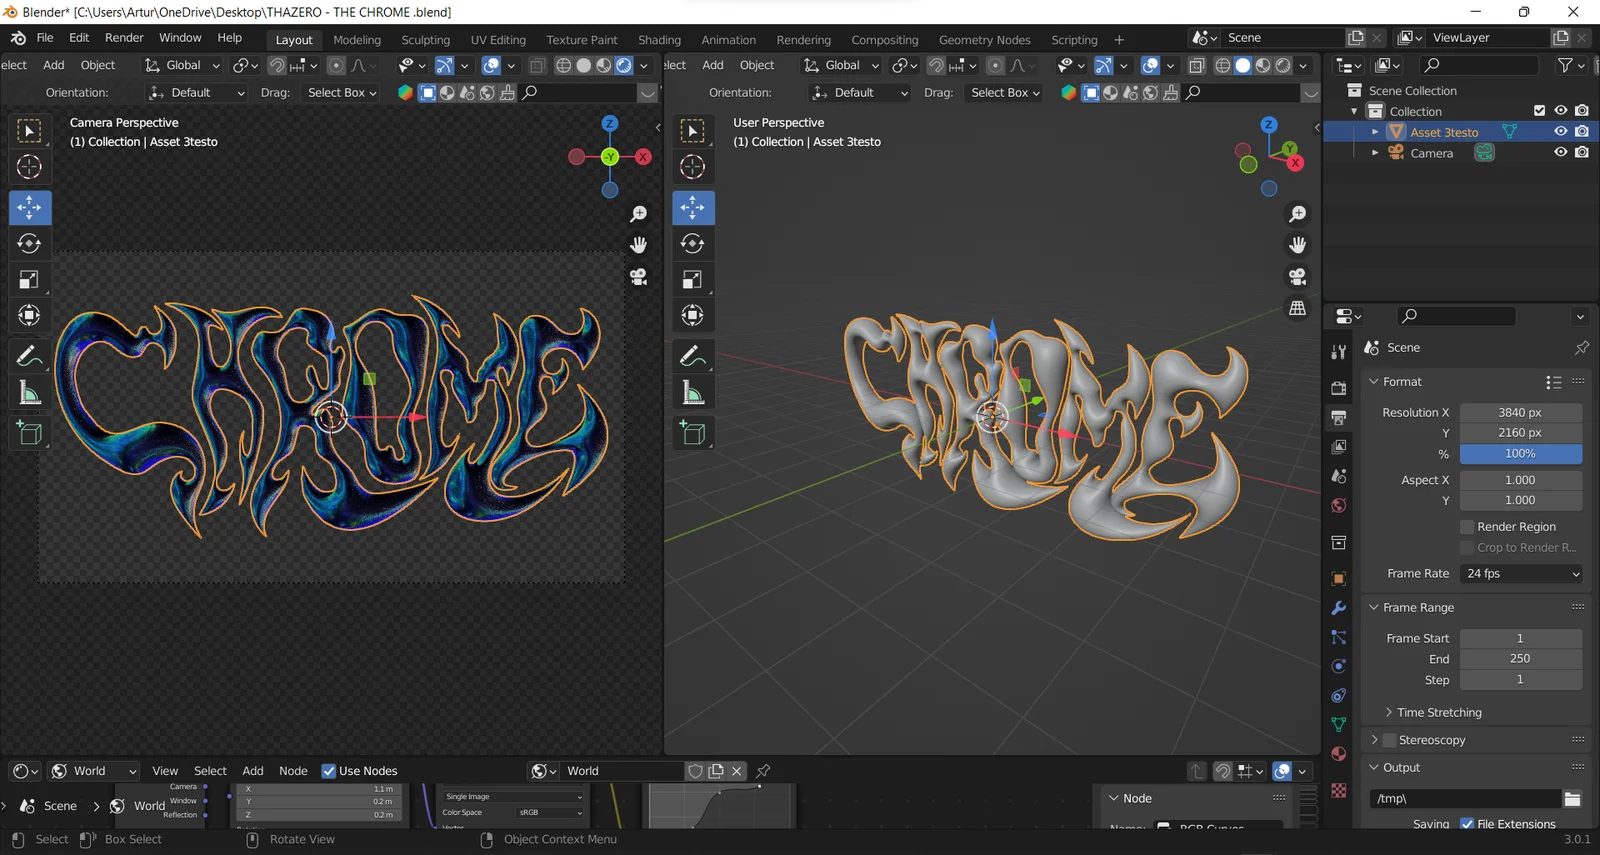Select the 3D Cursor tool in right viewport
This screenshot has height=855, width=1600.
click(x=692, y=167)
